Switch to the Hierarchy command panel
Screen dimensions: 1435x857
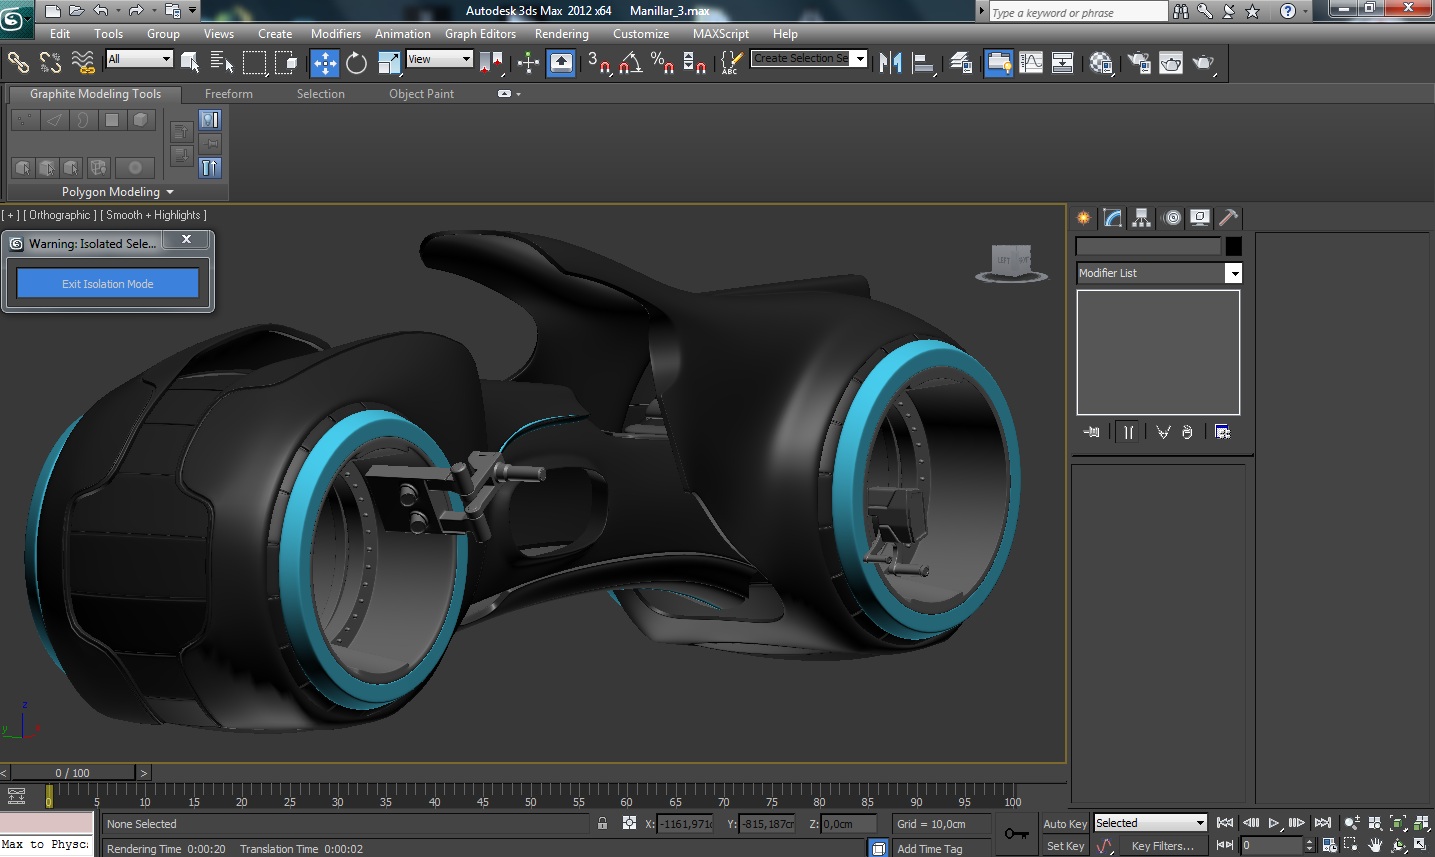click(x=1141, y=218)
